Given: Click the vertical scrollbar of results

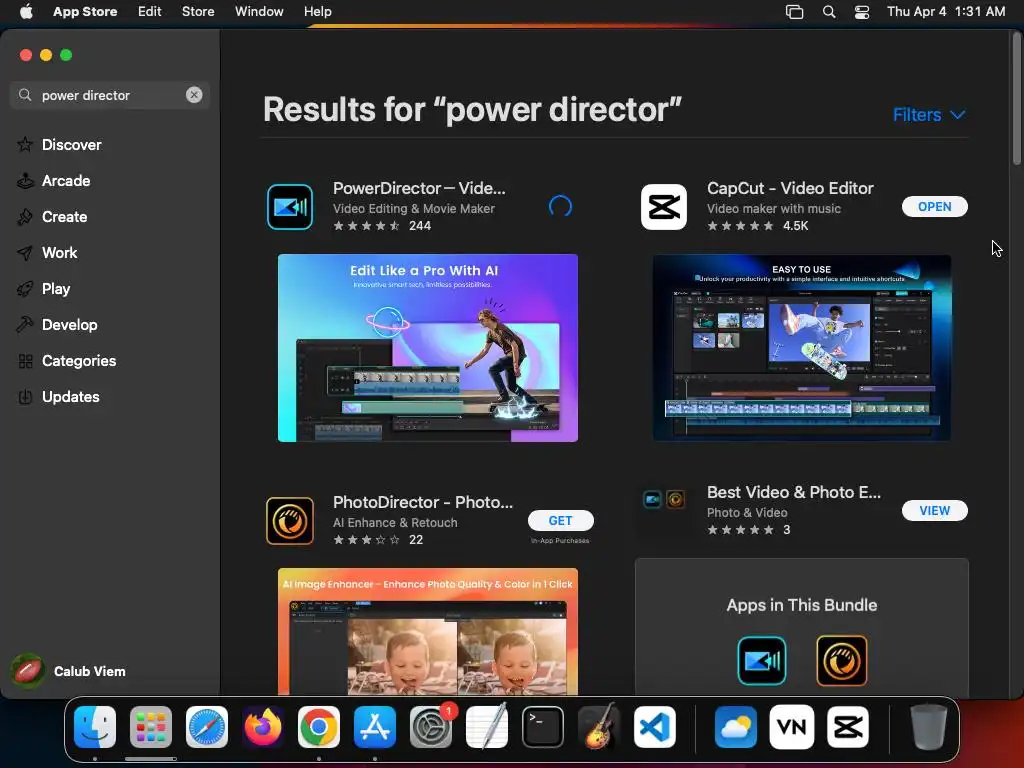Looking at the screenshot, I should point(1017,98).
